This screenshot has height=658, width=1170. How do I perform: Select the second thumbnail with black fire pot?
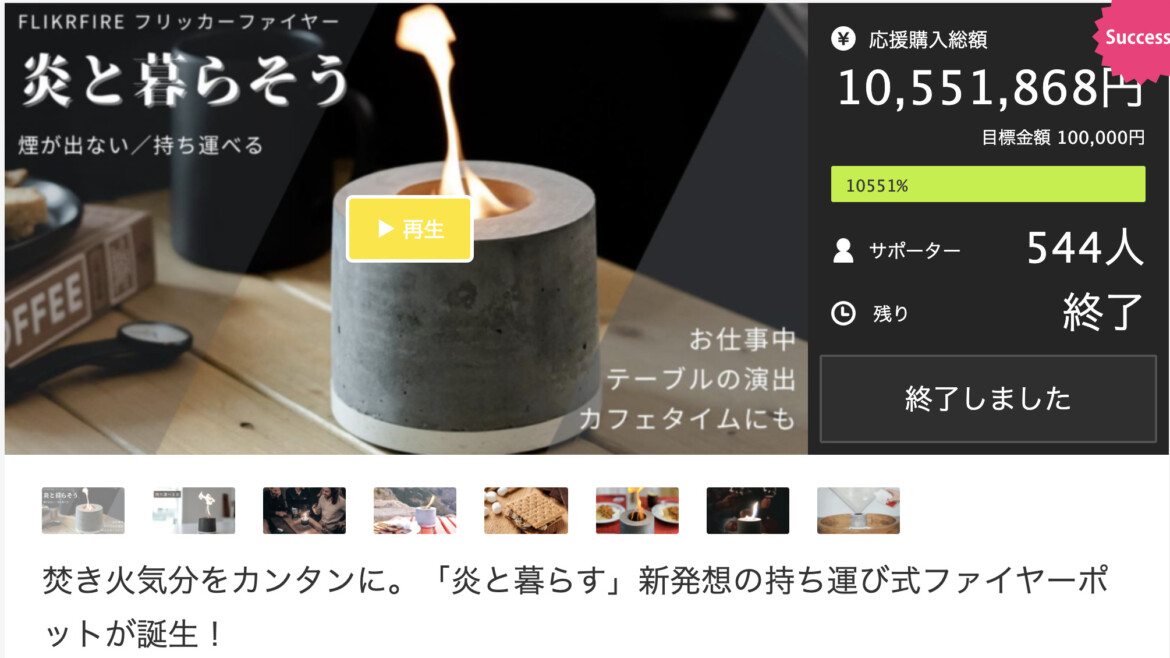(x=194, y=510)
